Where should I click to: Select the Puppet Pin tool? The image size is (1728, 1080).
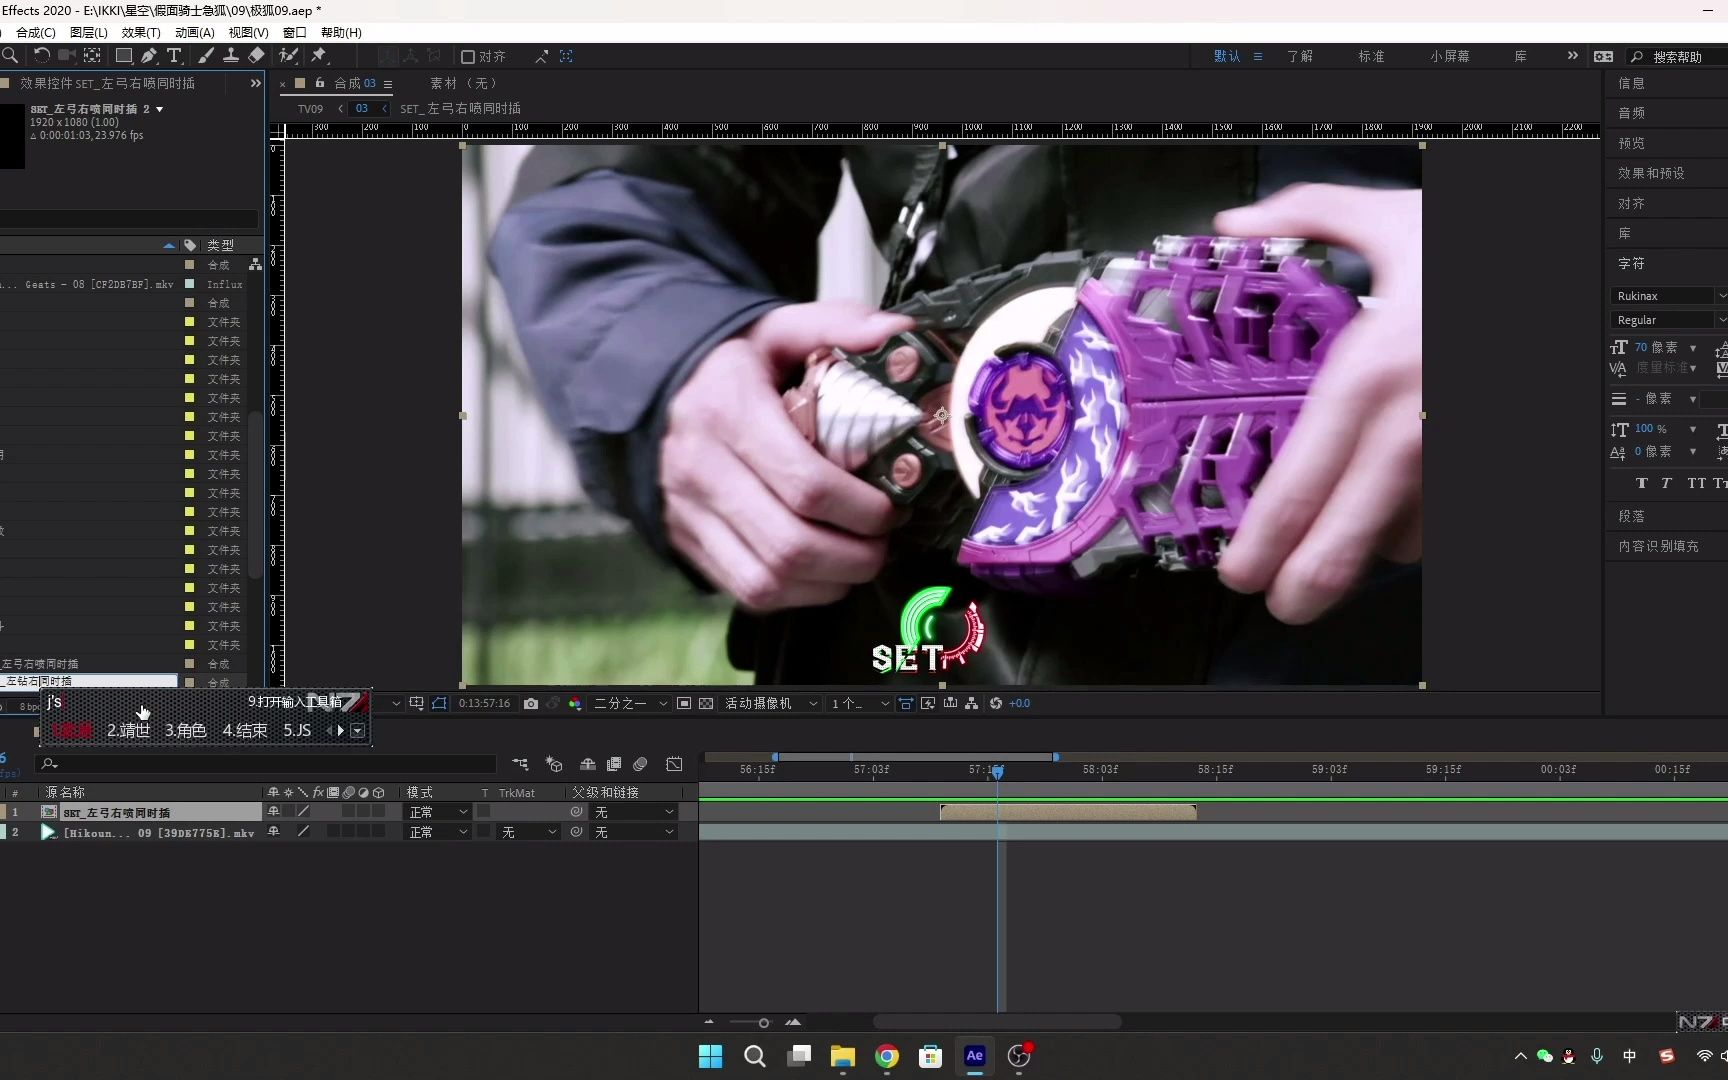(x=319, y=56)
